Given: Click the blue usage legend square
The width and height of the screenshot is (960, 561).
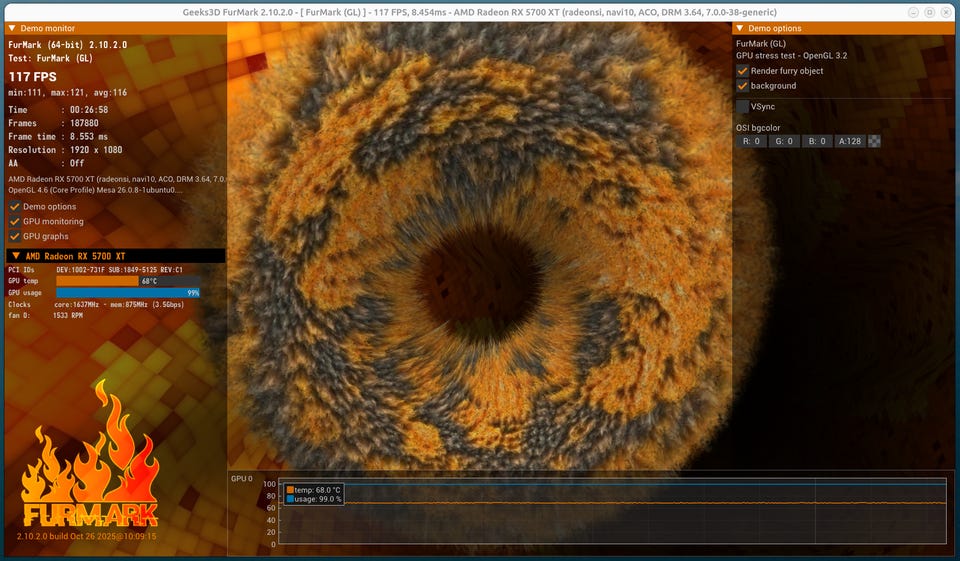Looking at the screenshot, I should click(290, 499).
